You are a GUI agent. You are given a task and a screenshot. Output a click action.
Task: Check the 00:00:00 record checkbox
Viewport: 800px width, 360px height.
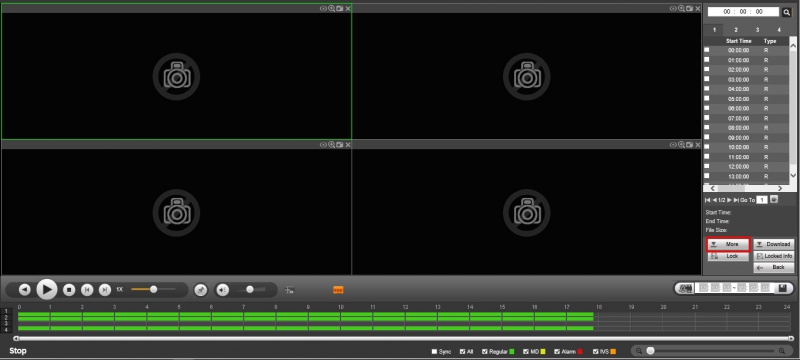[707, 50]
